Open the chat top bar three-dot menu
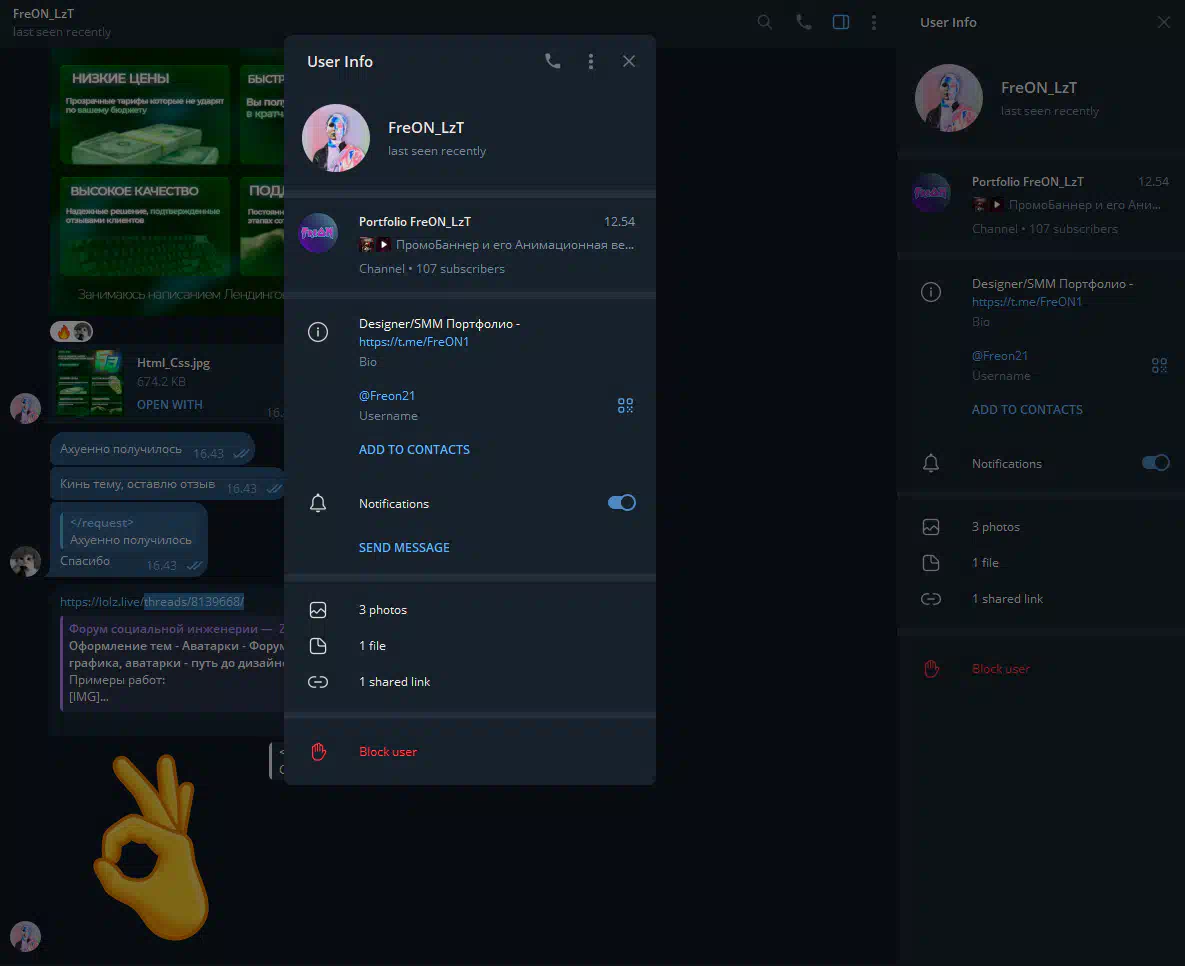Screen dimensions: 1185x966 (x=874, y=23)
